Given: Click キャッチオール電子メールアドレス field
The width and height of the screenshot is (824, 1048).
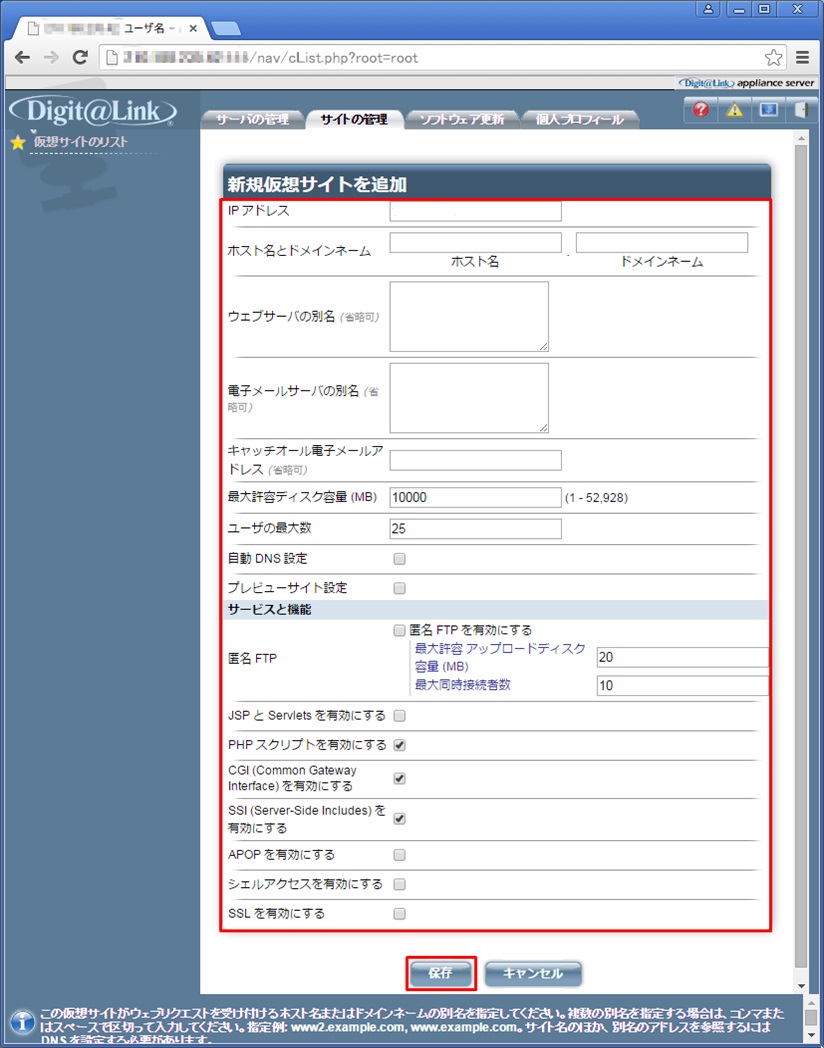Looking at the screenshot, I should pos(475,461).
